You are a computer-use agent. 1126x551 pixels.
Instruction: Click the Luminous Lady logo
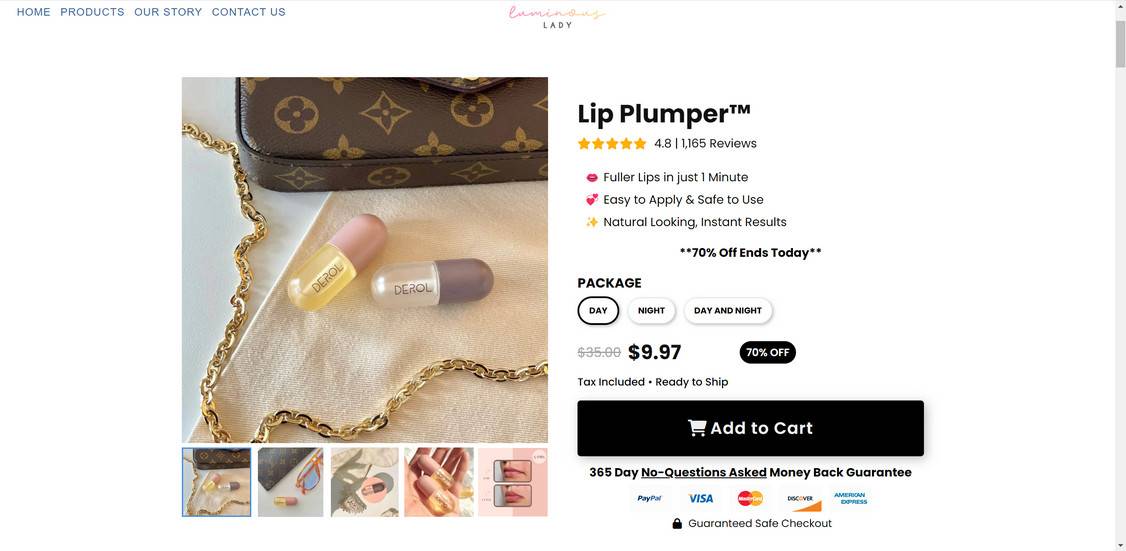tap(556, 15)
